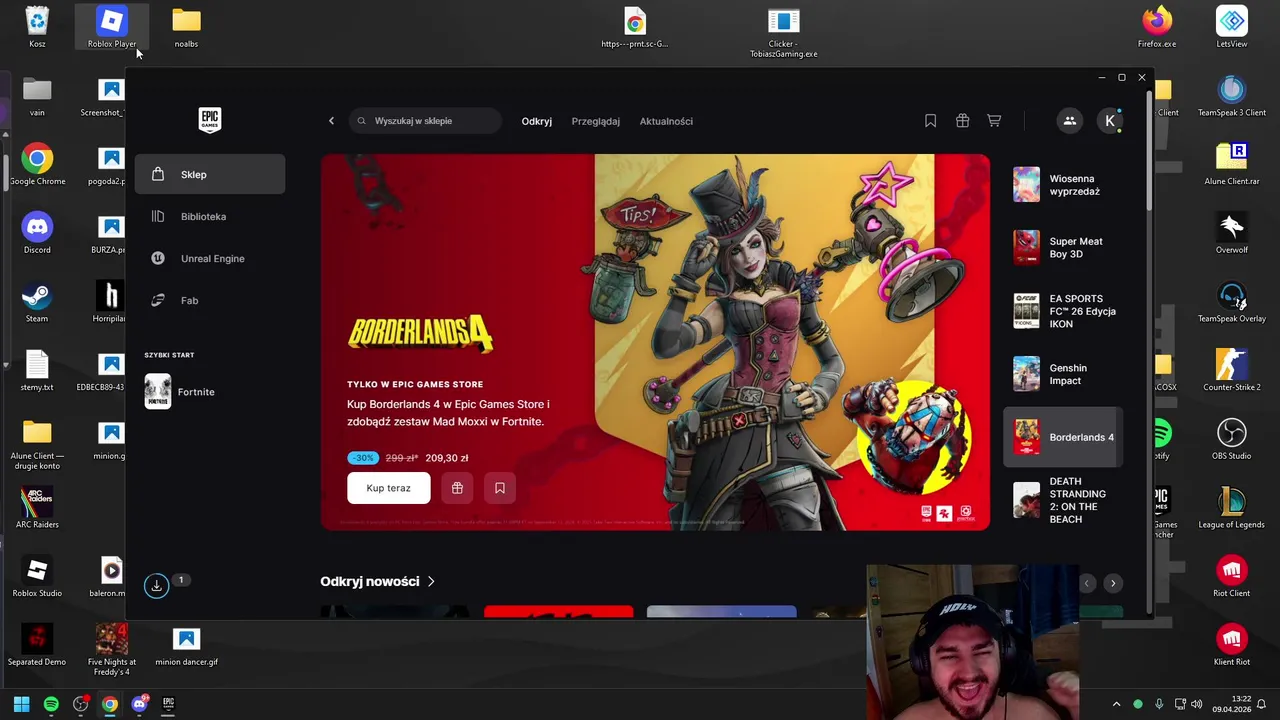Viewport: 1280px width, 720px height.
Task: Select EA SPORTS FC 26 Edycja IKON
Action: pyautogui.click(x=1063, y=311)
